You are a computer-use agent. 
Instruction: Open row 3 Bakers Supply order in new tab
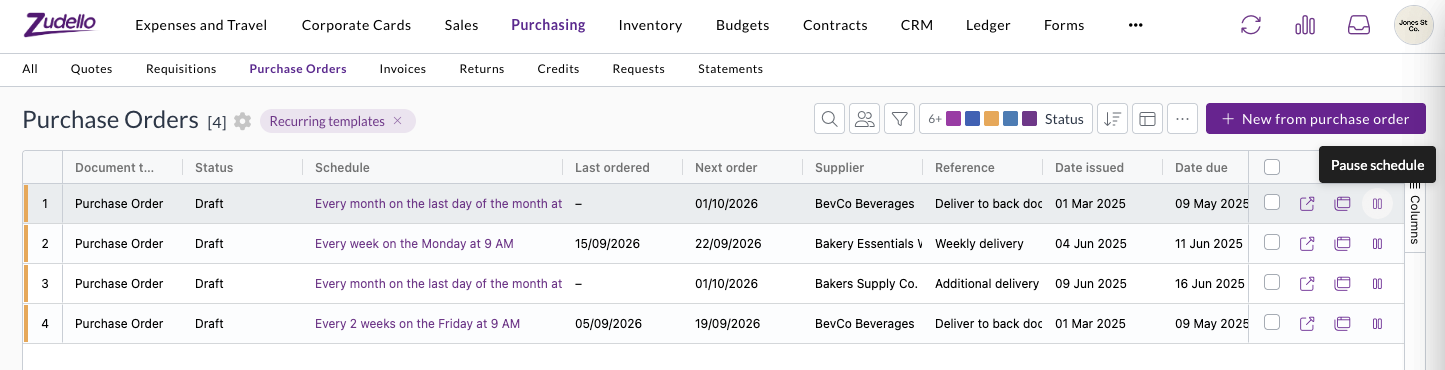[x=1307, y=283]
